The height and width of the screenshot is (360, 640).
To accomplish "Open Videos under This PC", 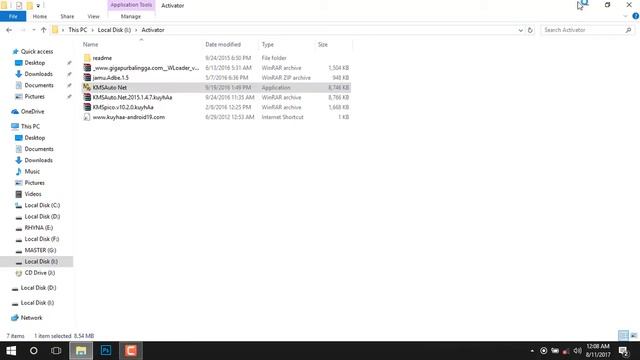I will tap(33, 194).
